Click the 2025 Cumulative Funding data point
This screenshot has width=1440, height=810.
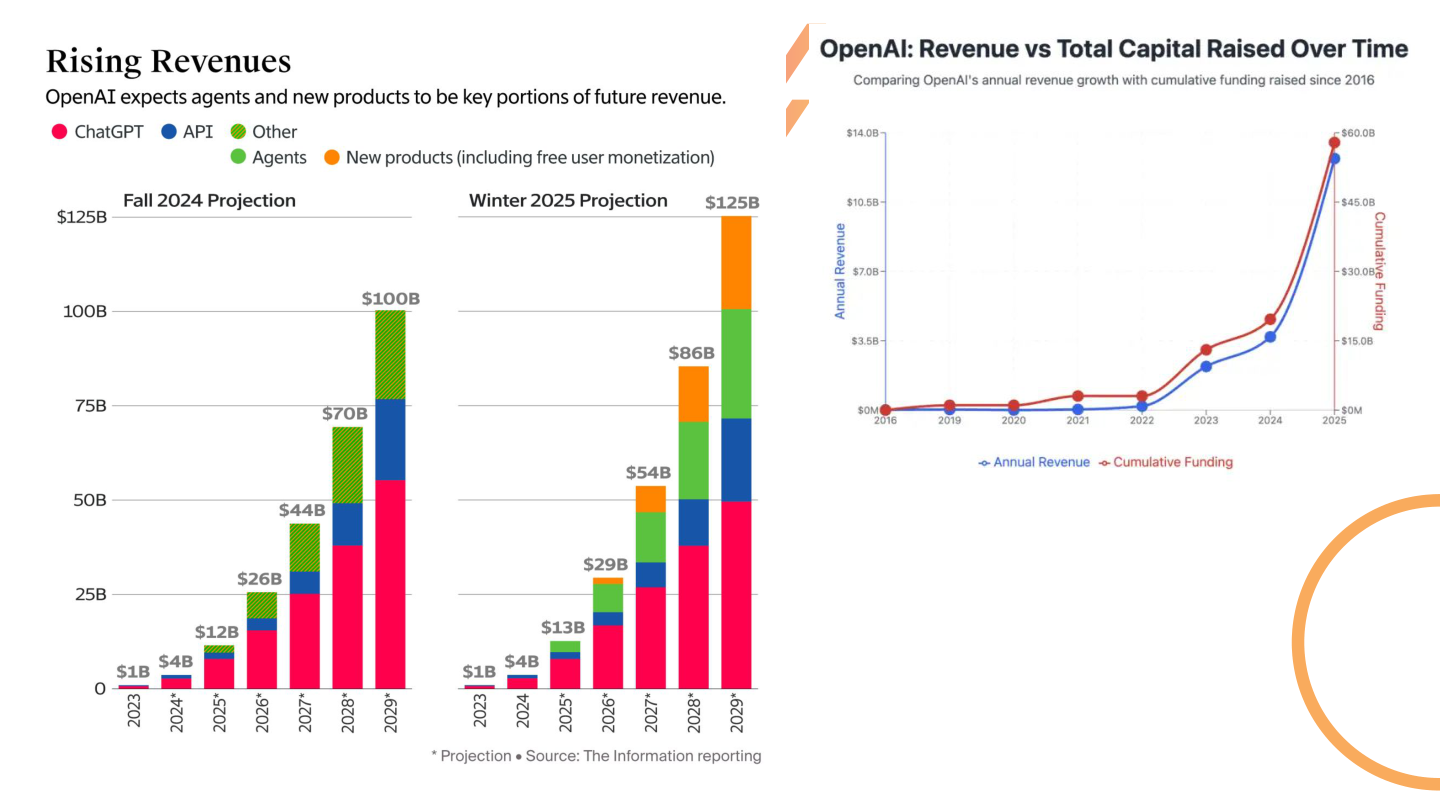pos(1334,142)
